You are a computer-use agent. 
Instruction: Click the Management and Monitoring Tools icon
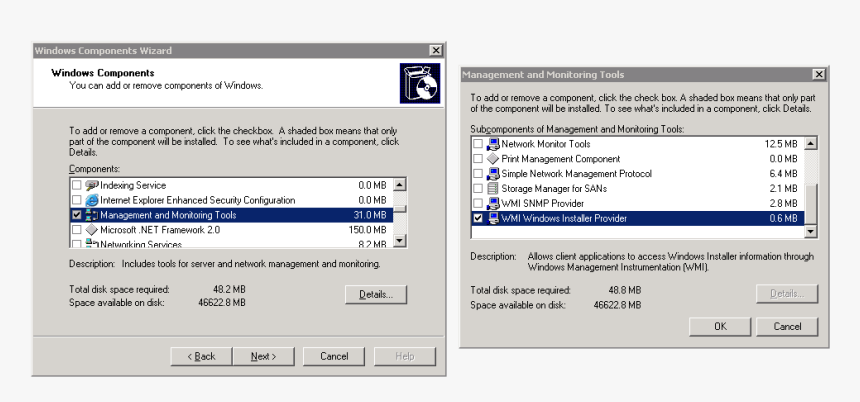(x=92, y=215)
